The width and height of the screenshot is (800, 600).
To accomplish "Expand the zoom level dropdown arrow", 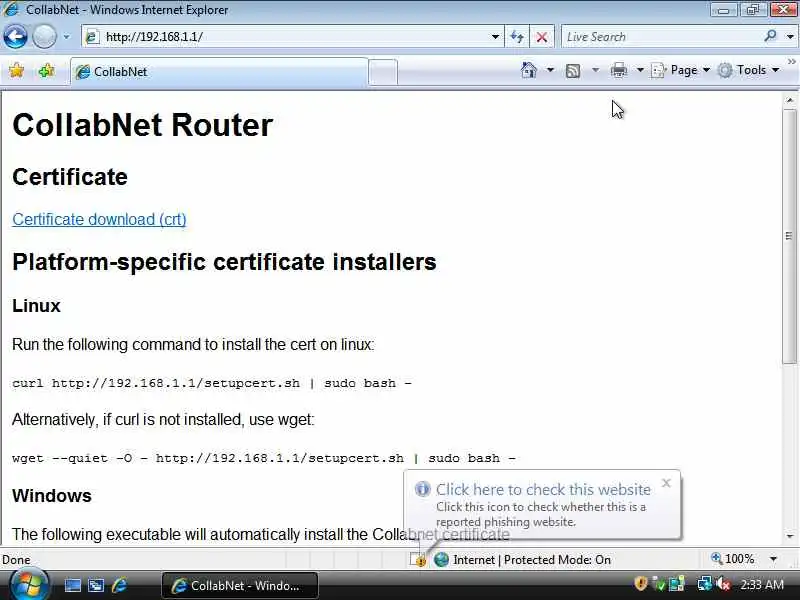I will [x=773, y=559].
